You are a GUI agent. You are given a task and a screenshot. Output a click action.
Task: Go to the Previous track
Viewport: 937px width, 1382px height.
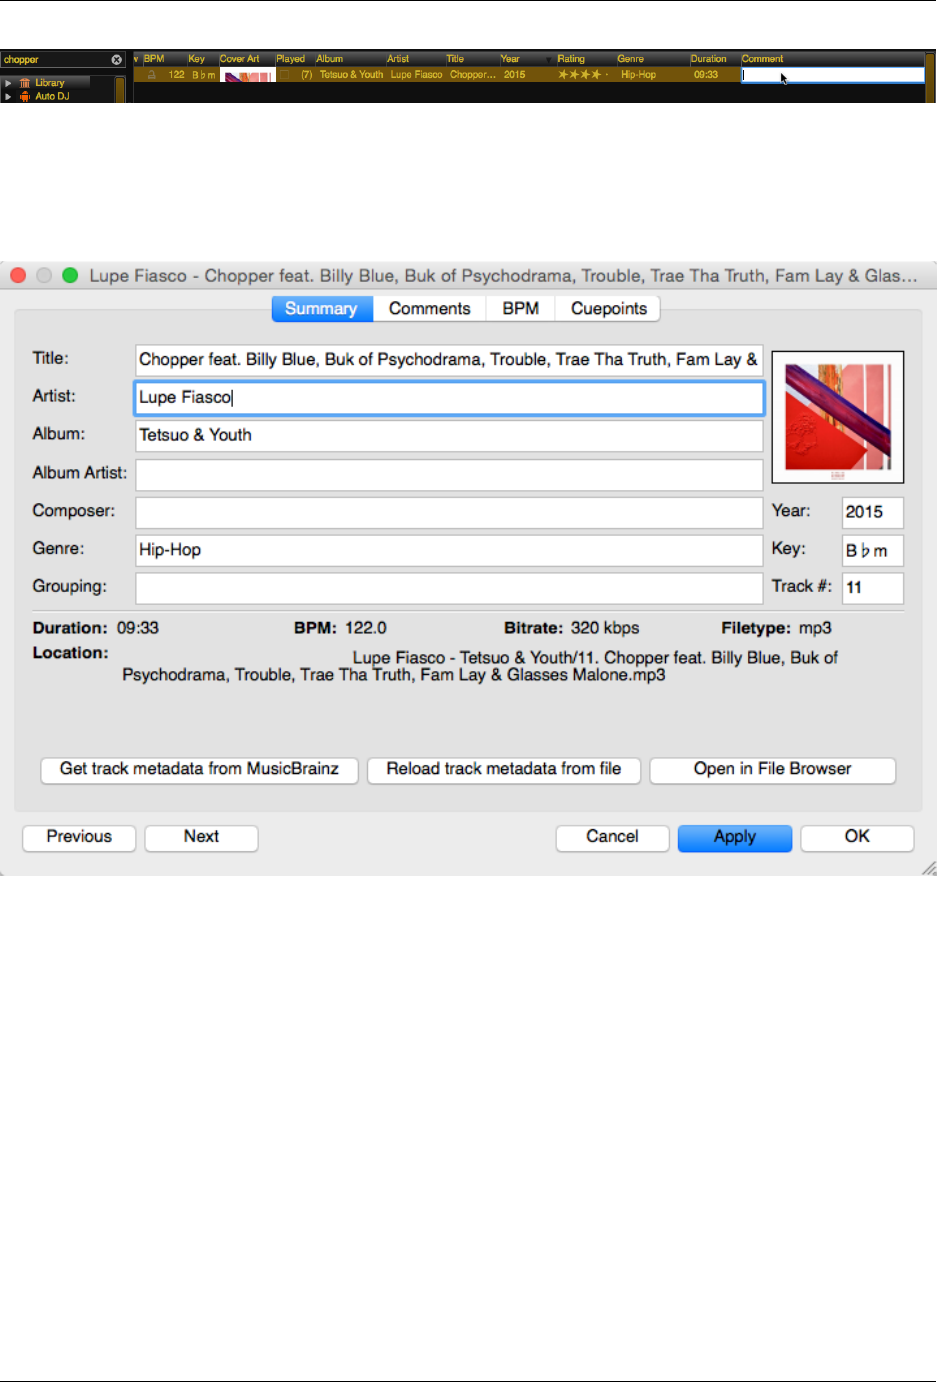(x=79, y=838)
